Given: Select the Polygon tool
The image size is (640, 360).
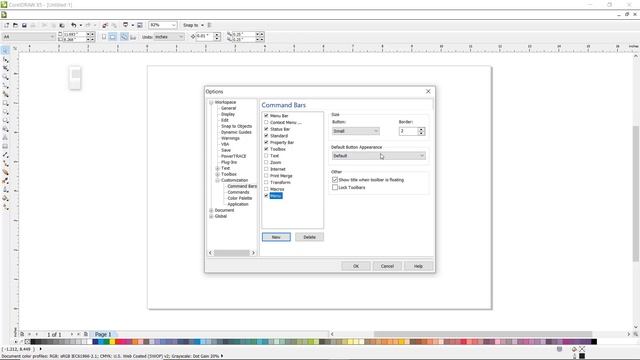Looking at the screenshot, I should pyautogui.click(x=5, y=120).
